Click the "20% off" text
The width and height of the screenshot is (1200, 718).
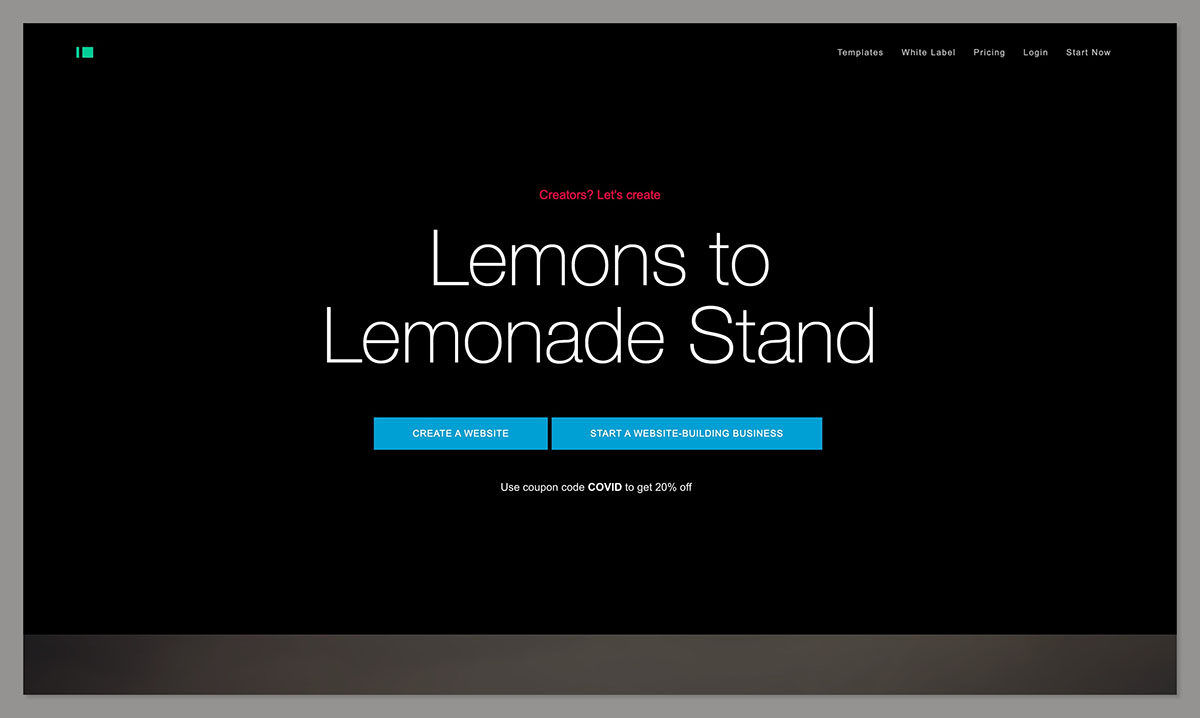[x=673, y=488]
